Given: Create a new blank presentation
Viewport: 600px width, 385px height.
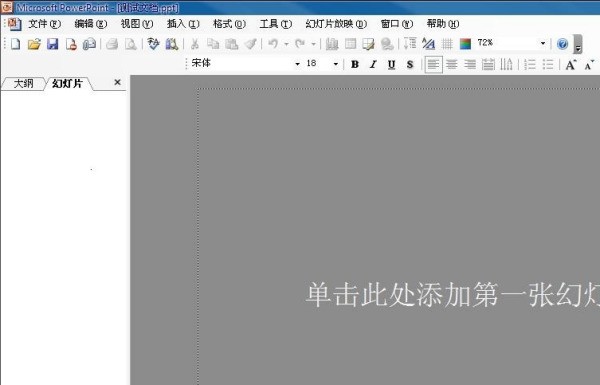Looking at the screenshot, I should tap(15, 44).
